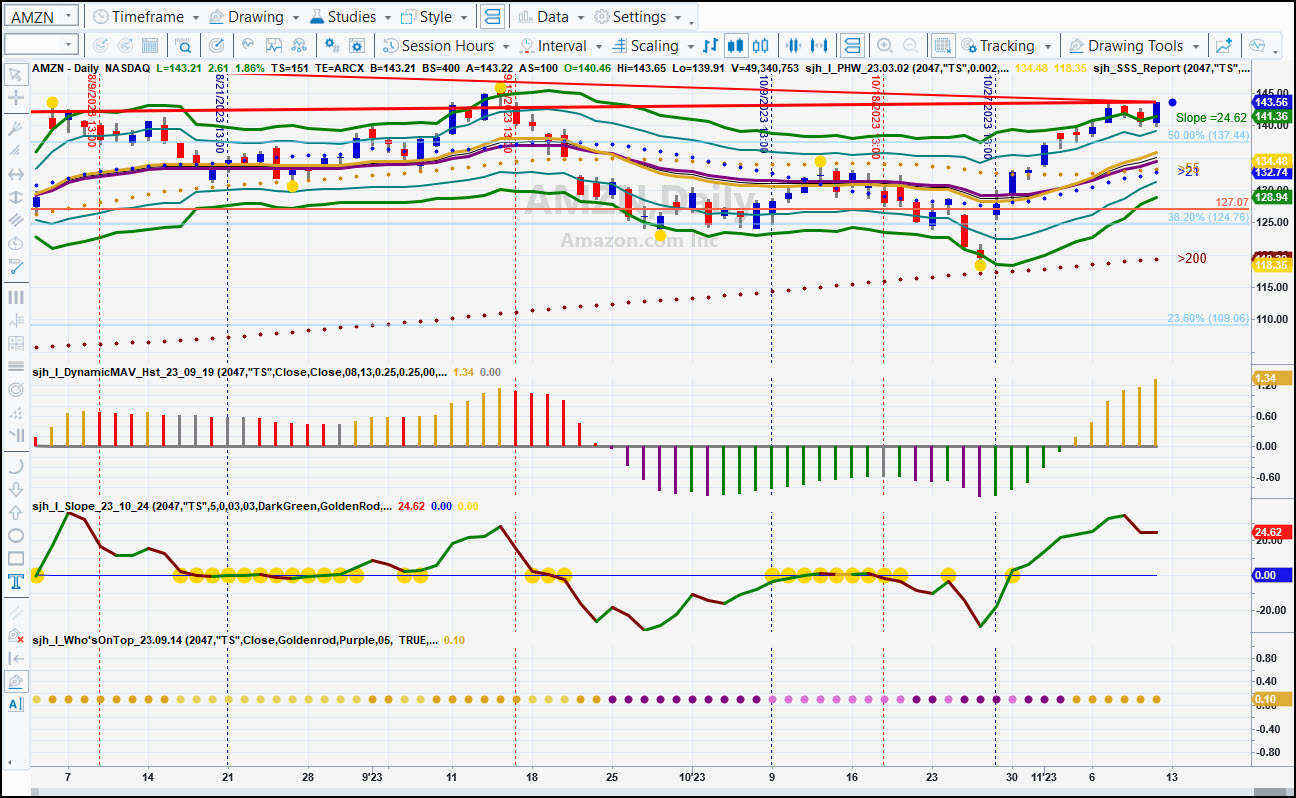The height and width of the screenshot is (798, 1296).
Task: Click the 127.07 red horizontal line label
Action: point(1232,202)
